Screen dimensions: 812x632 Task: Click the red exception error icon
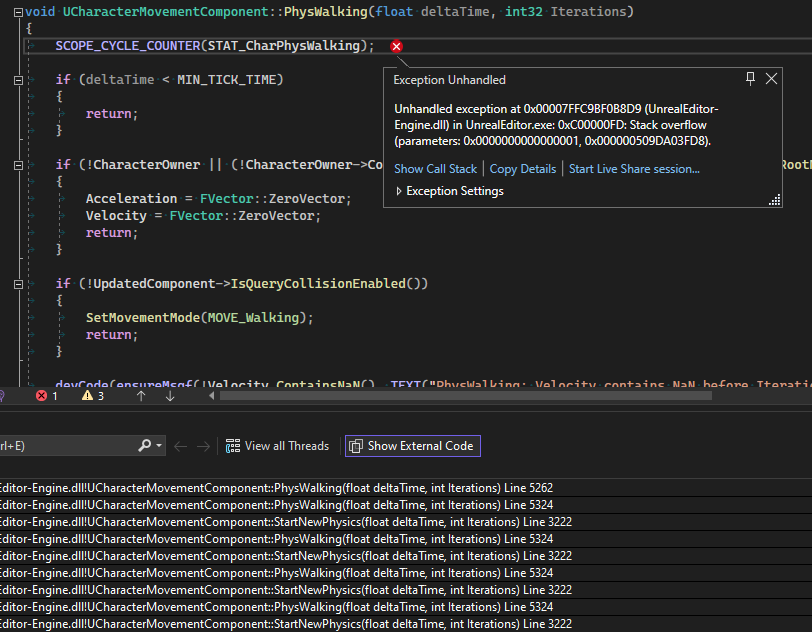pos(397,47)
